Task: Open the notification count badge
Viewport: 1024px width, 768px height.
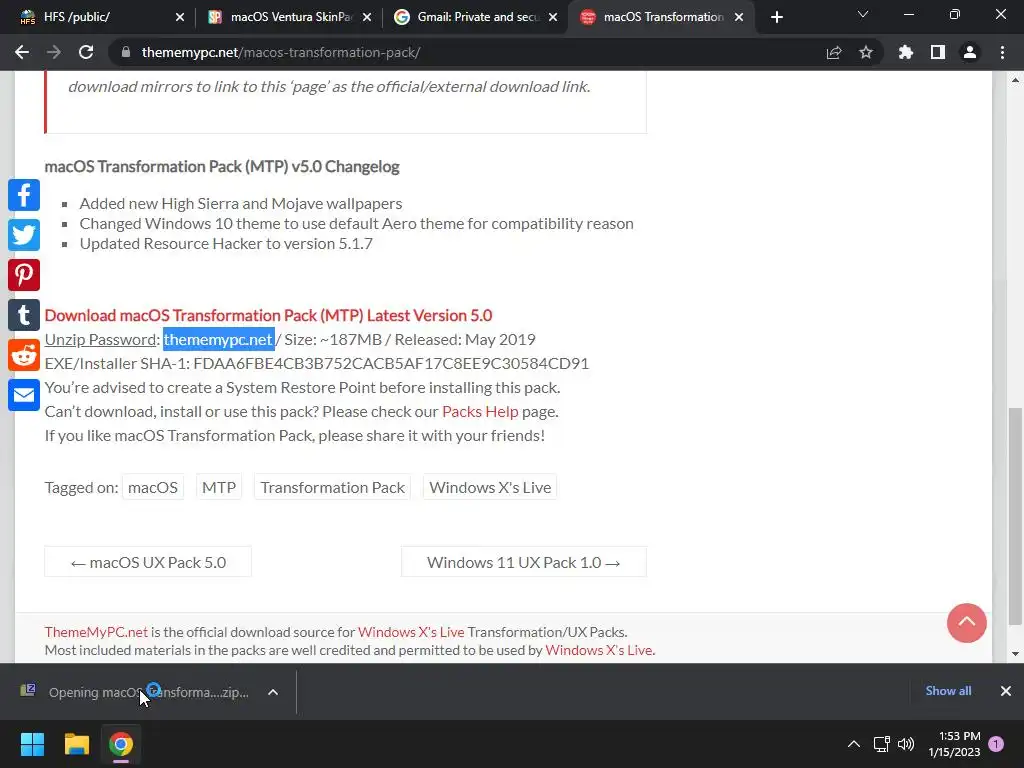Action: coord(996,744)
